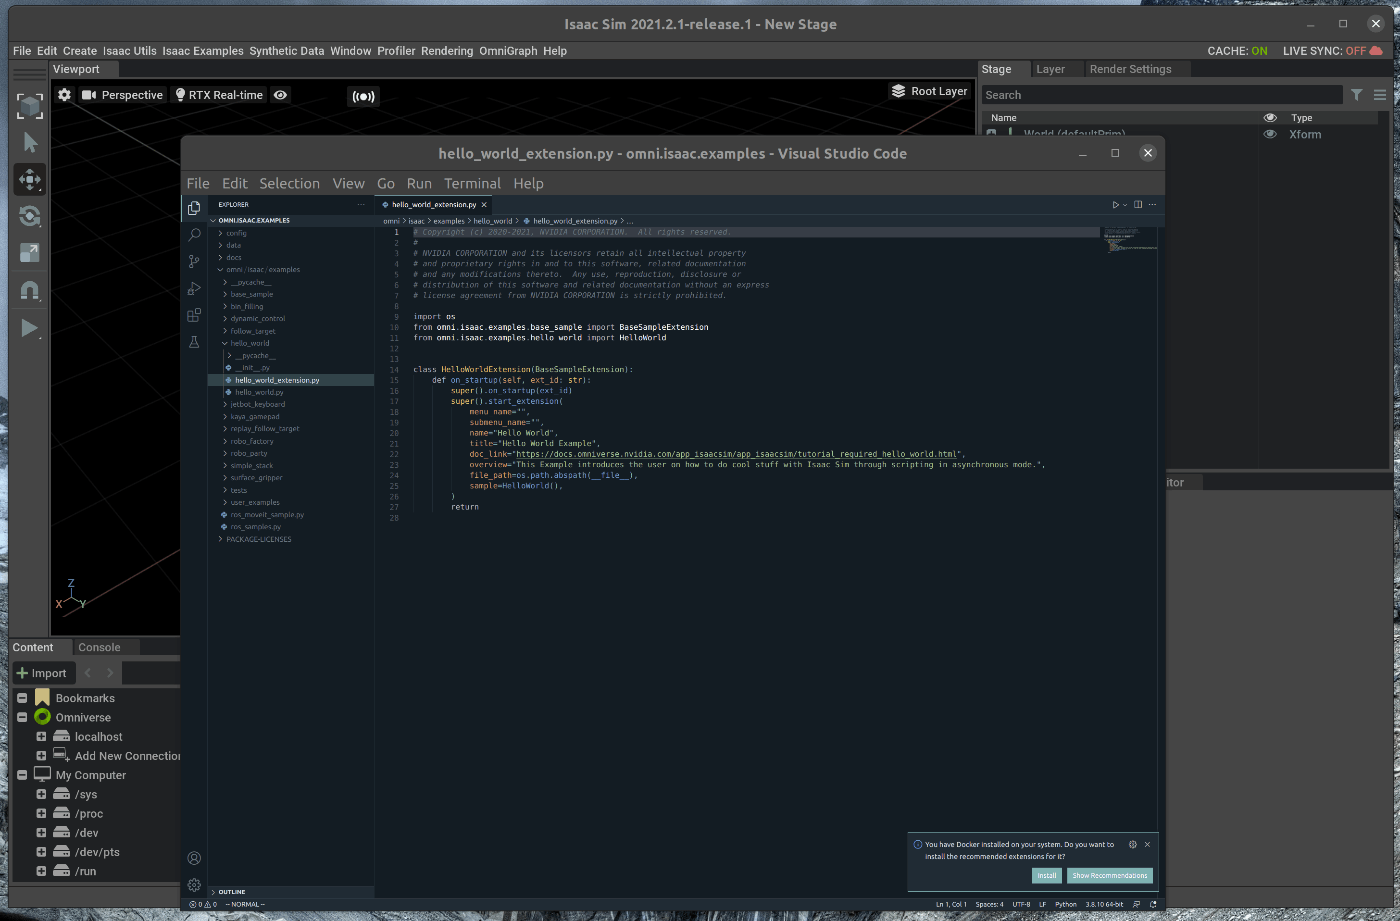Switch to the Console tab in Isaac Sim

[99, 647]
